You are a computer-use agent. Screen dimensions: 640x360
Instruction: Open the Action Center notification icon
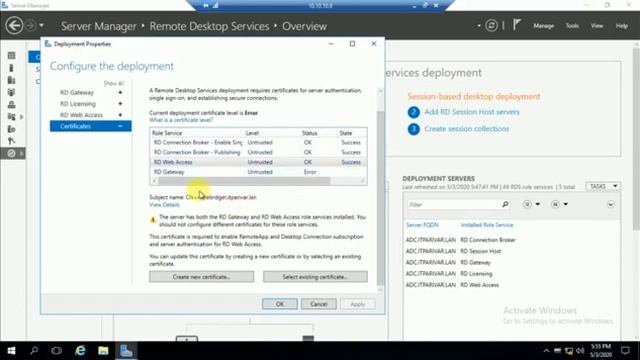pyautogui.click(x=625, y=351)
